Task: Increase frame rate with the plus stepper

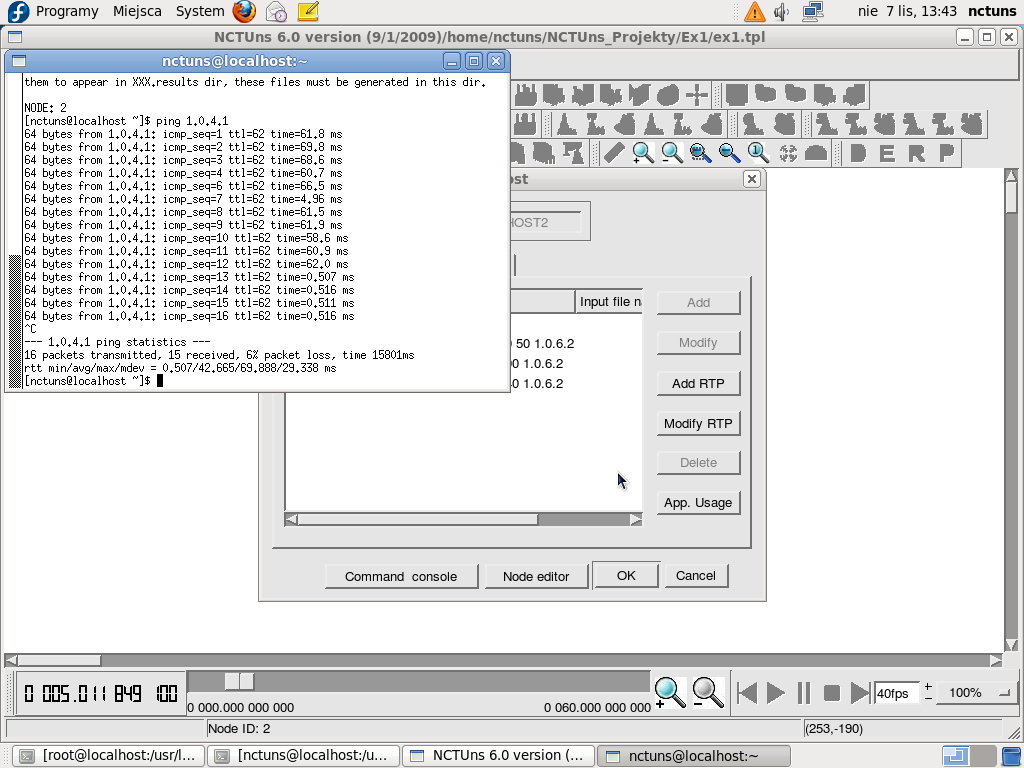Action: 928,686
